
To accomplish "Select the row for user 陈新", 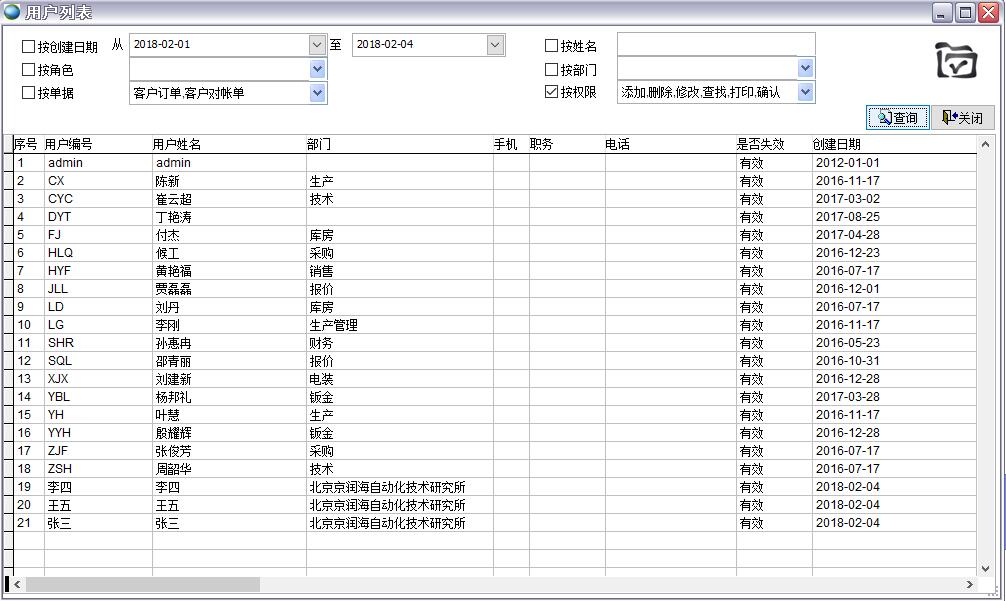I will 168,181.
